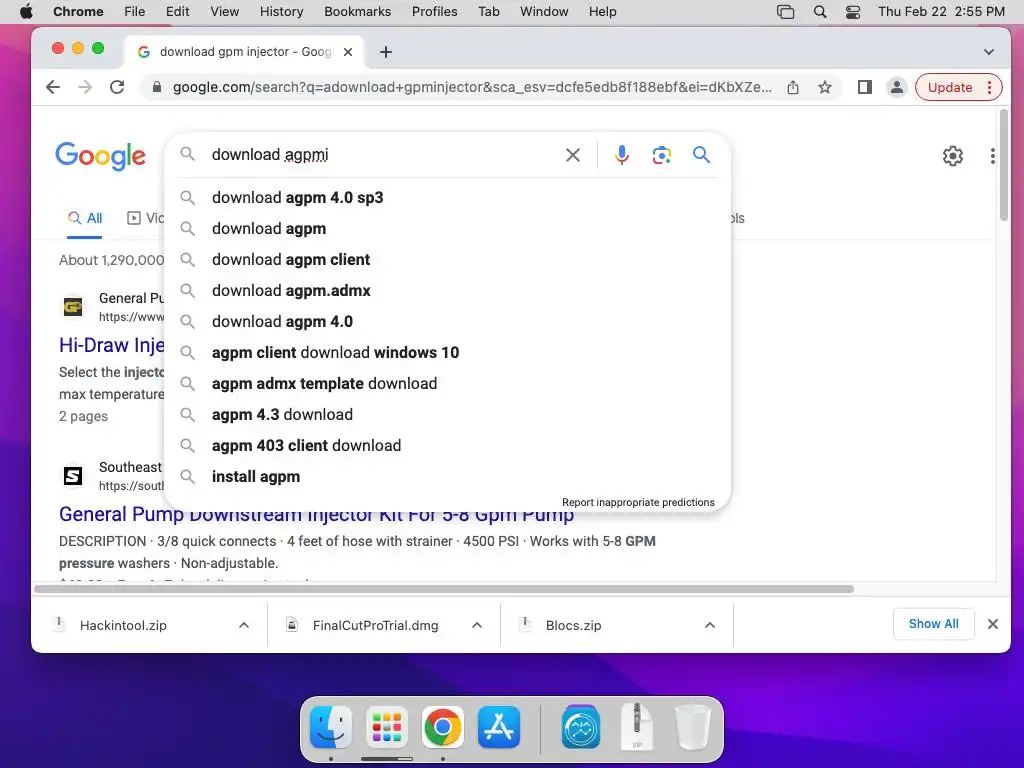
Task: Open the Tab menu
Action: [x=488, y=12]
